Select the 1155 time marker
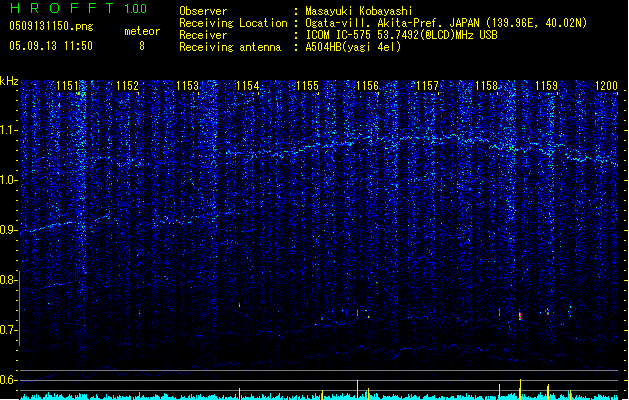The image size is (629, 400). [x=307, y=87]
